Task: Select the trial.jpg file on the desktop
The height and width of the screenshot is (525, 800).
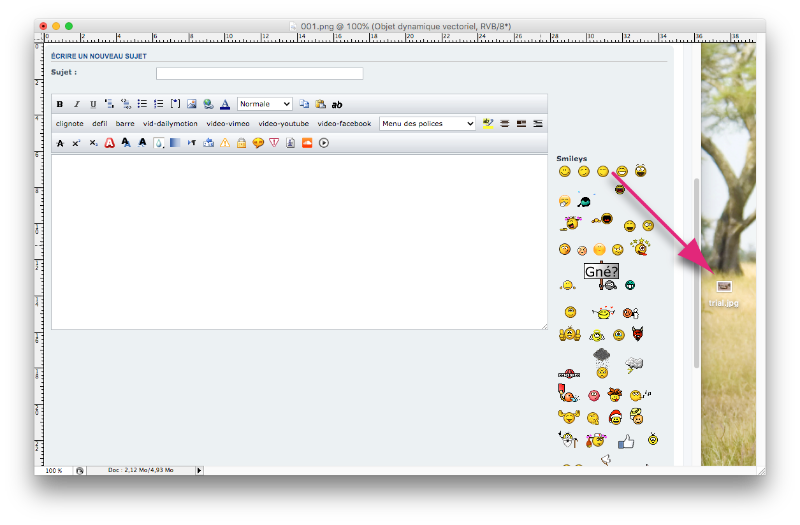Action: (724, 288)
